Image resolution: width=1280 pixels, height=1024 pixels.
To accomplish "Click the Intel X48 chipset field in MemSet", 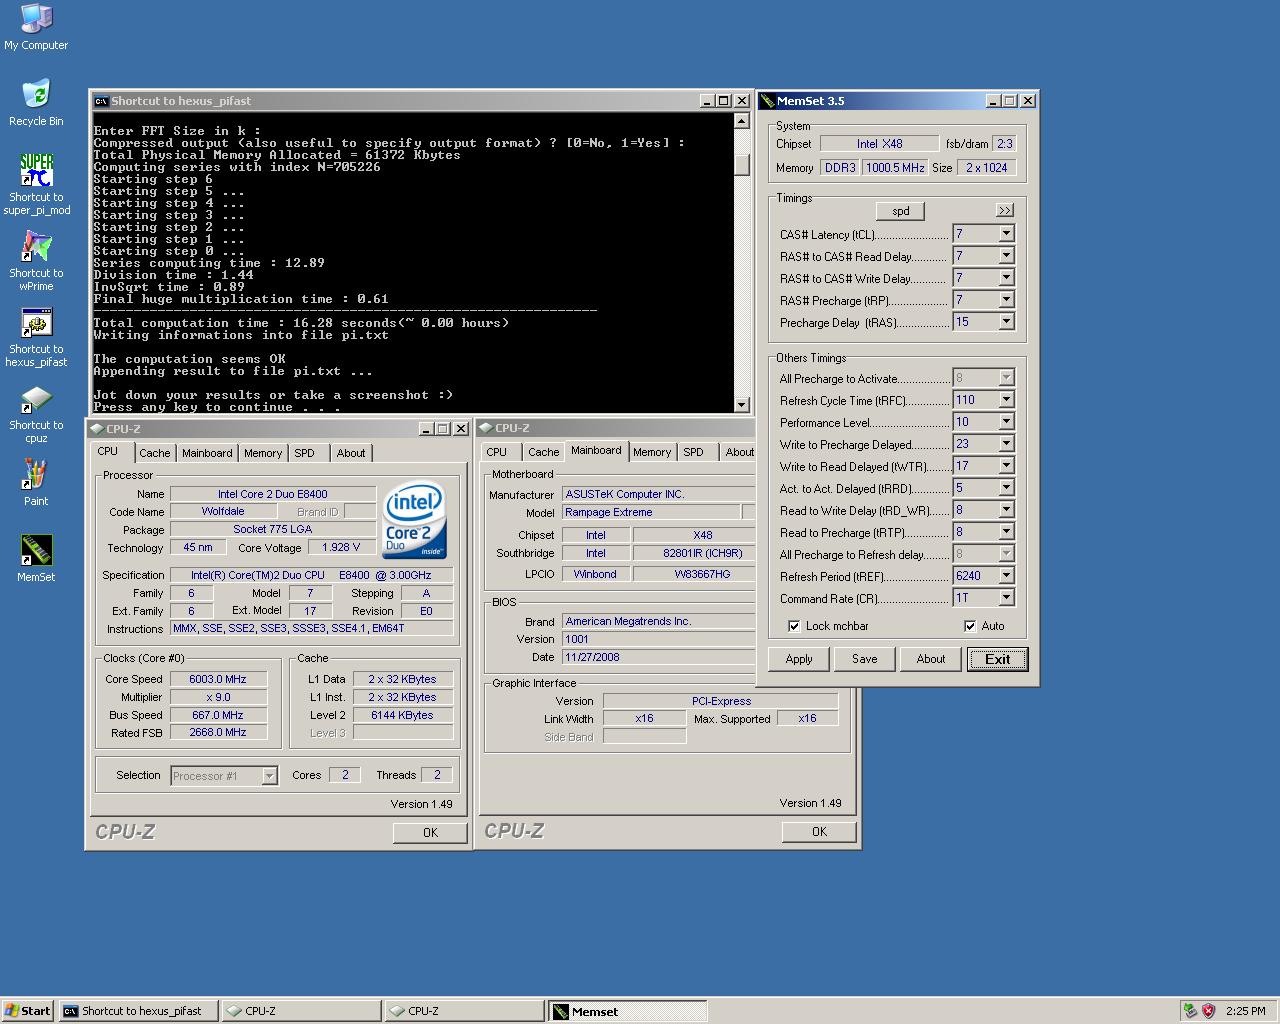I will coord(879,144).
